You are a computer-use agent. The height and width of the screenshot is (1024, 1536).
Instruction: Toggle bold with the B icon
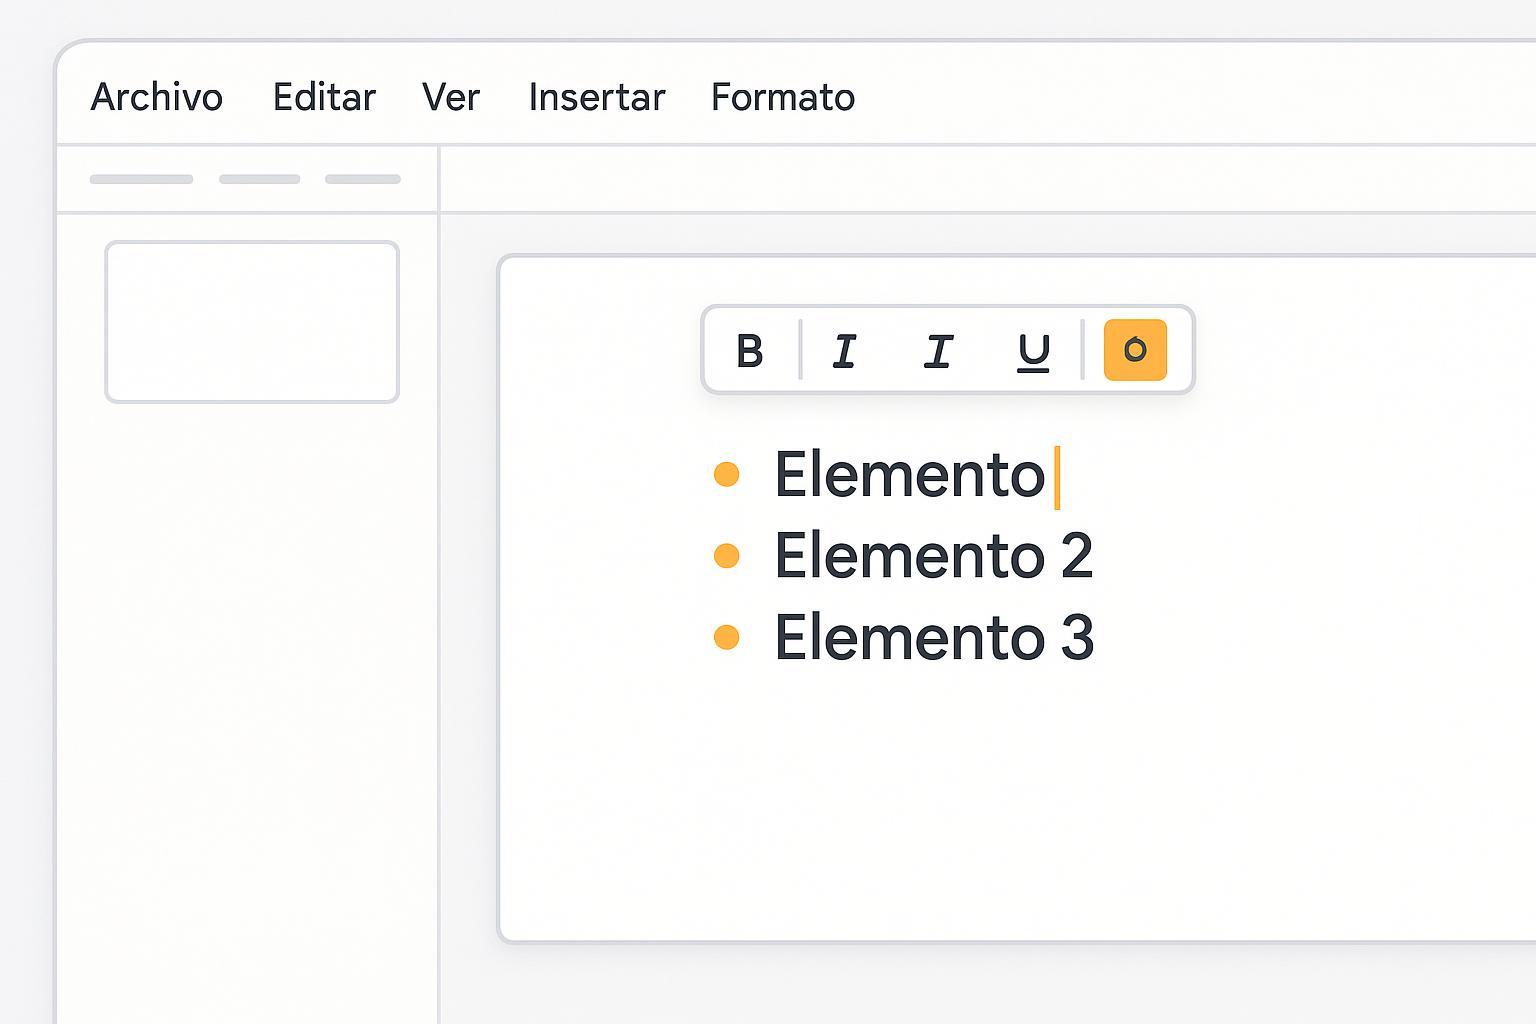coord(749,351)
